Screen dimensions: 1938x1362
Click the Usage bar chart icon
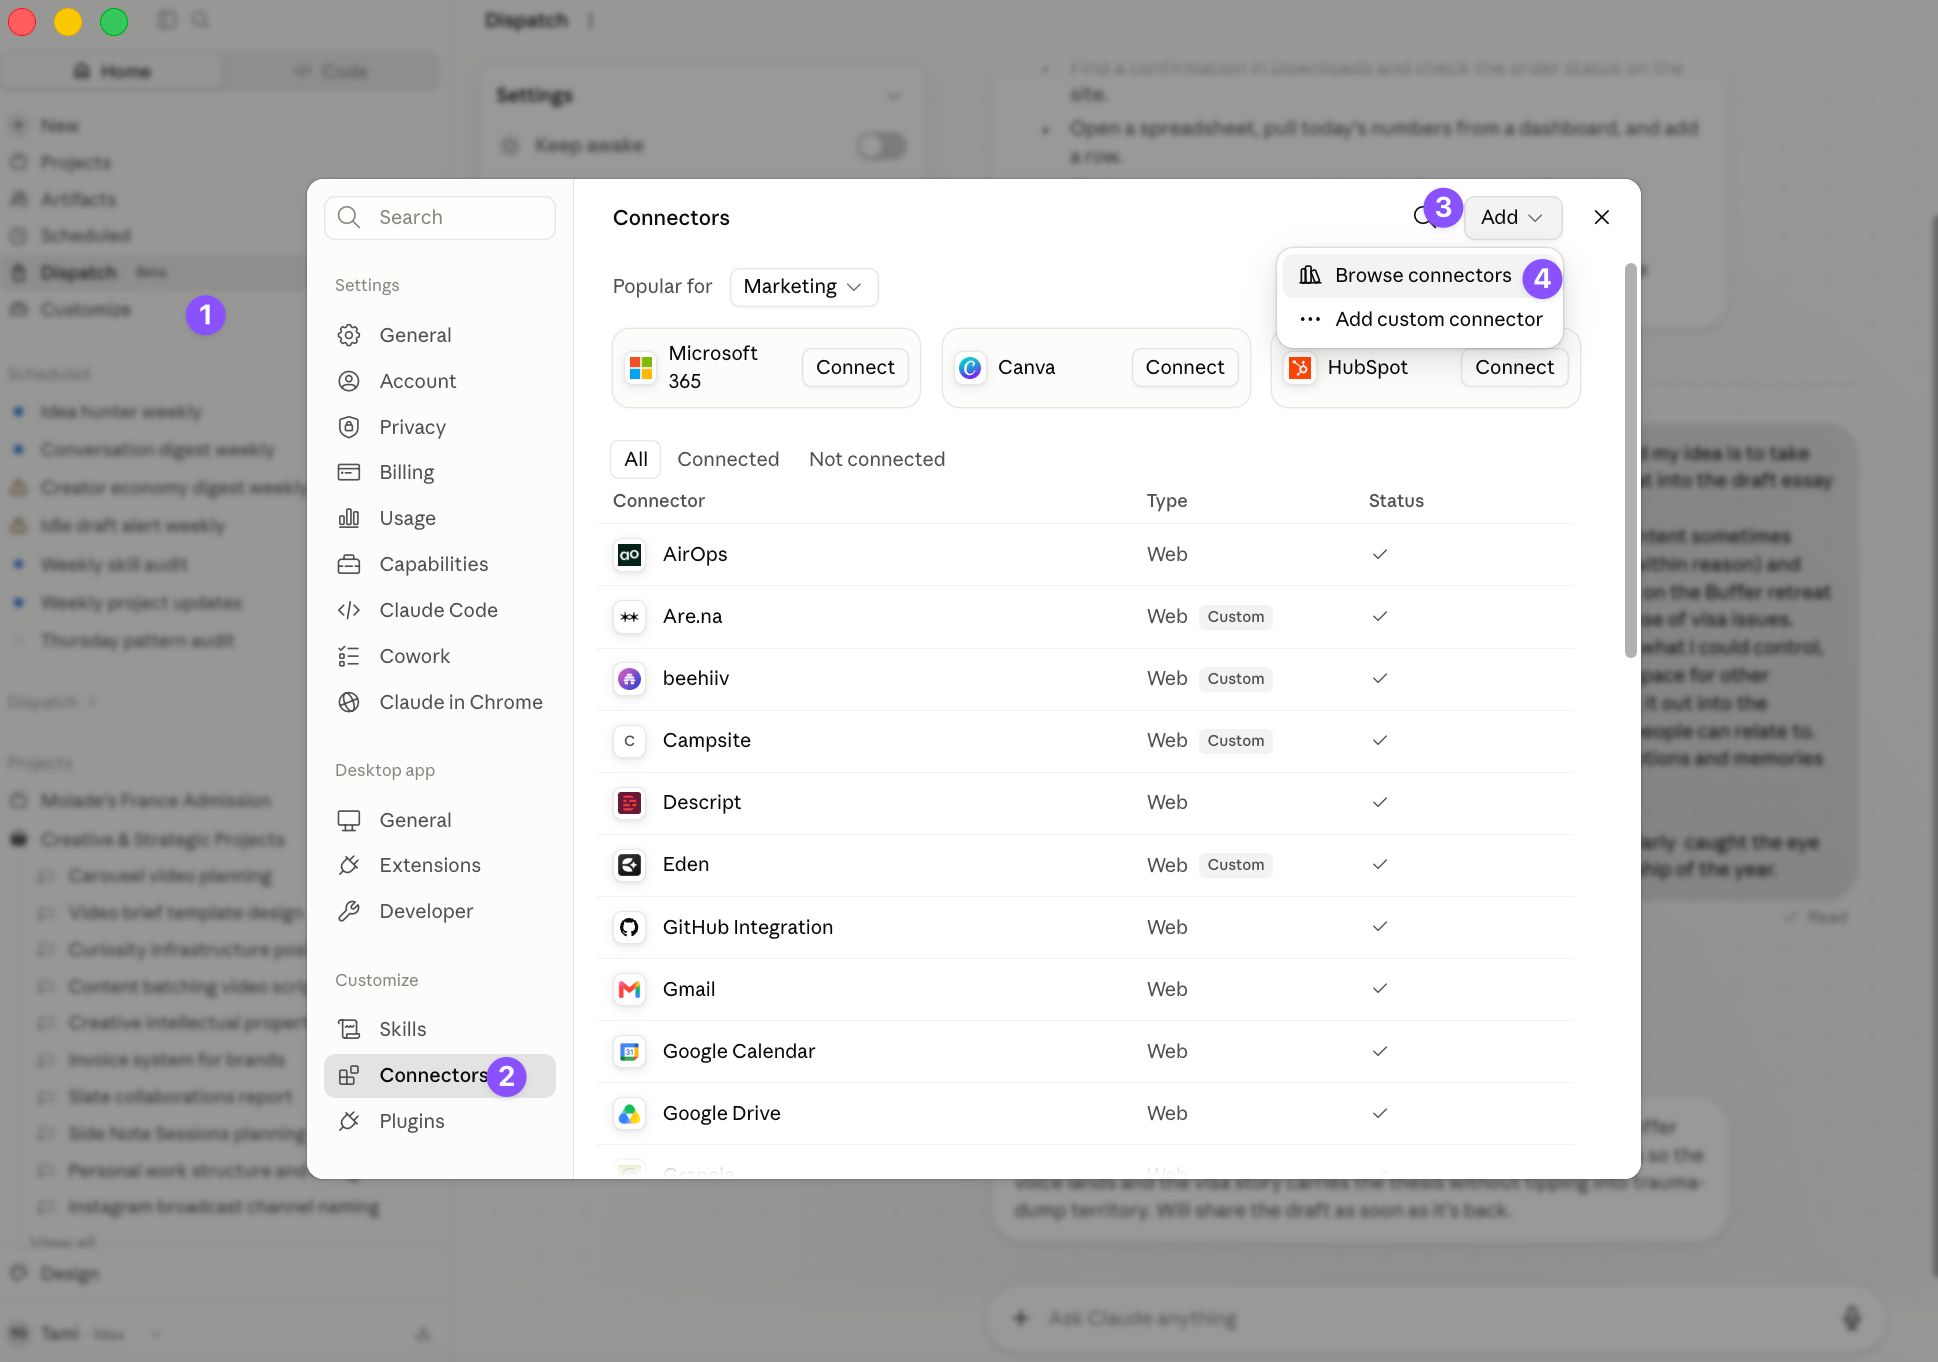coord(349,518)
